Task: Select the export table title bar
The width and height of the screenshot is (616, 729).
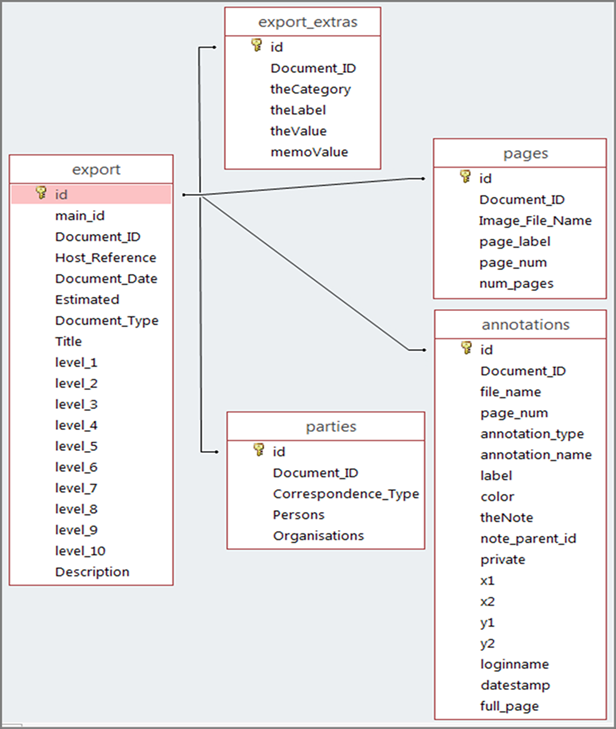Action: tap(95, 169)
